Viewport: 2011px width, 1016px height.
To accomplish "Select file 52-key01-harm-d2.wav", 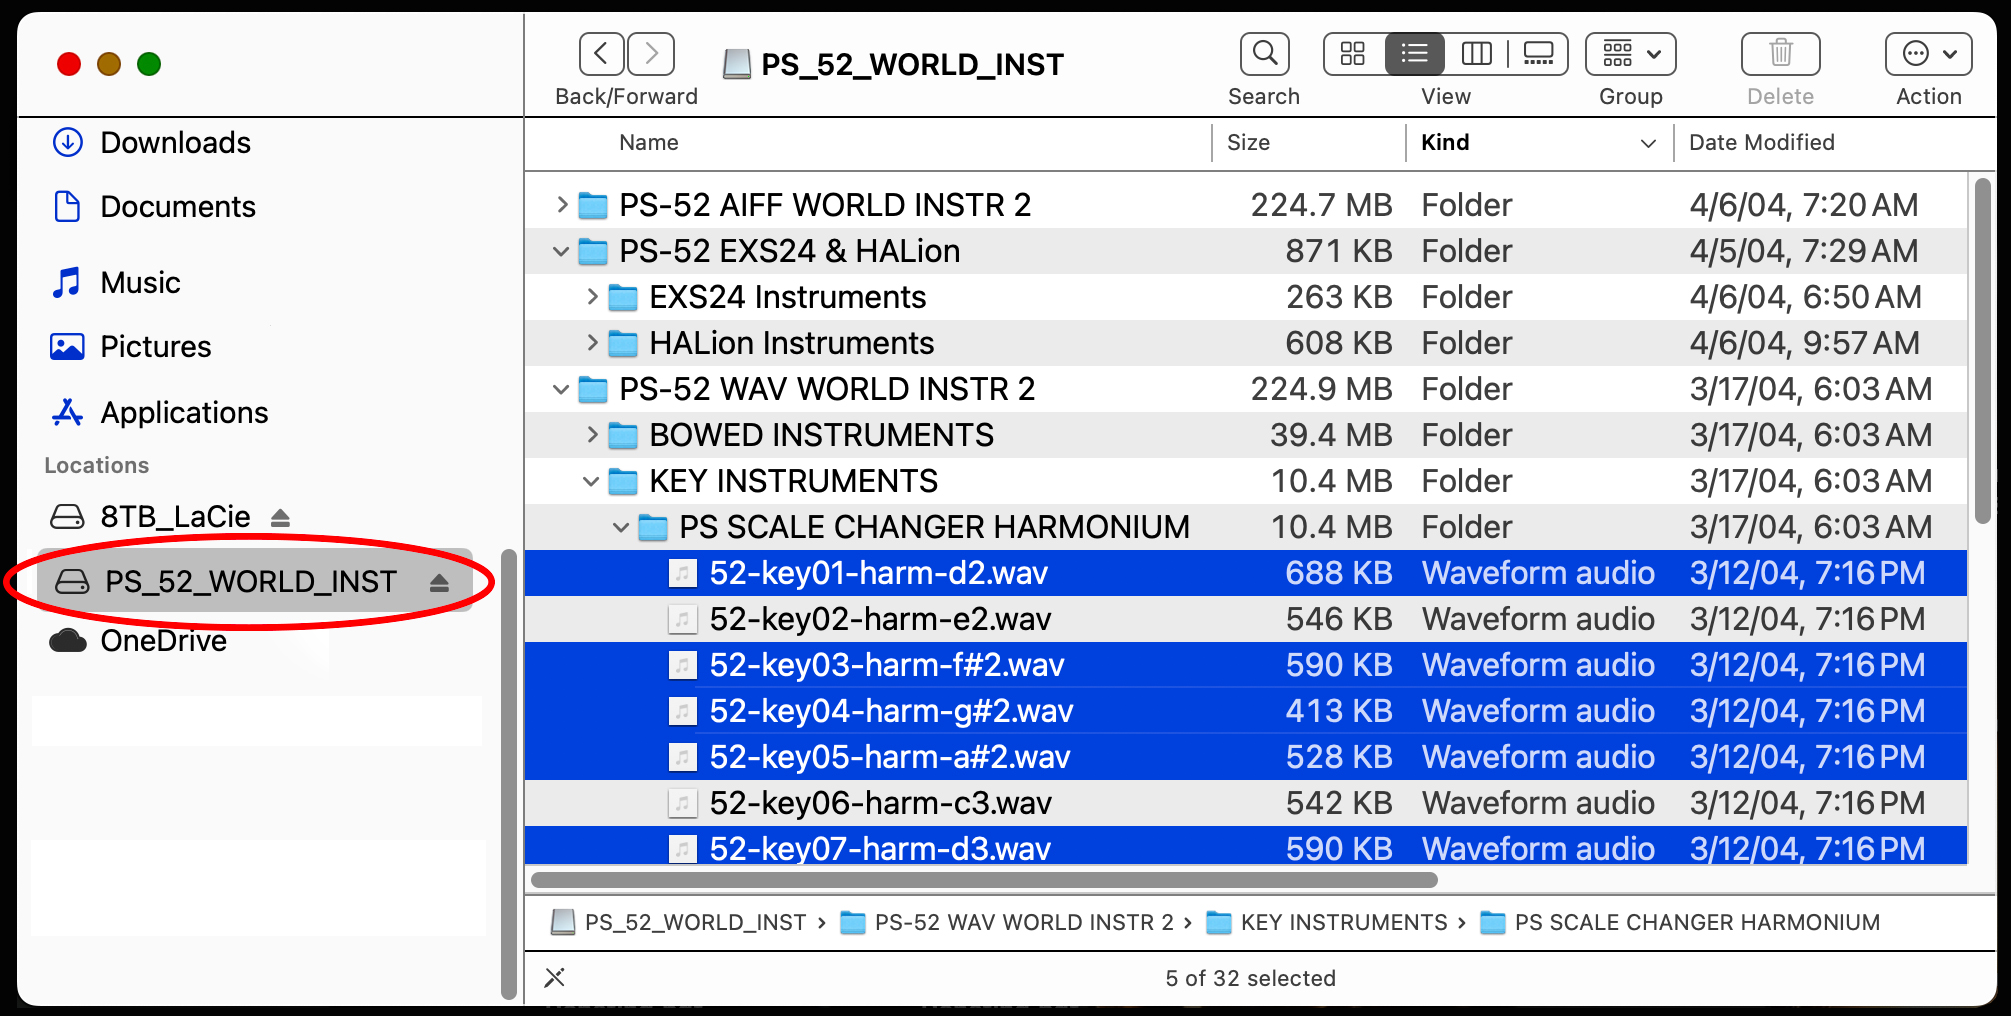I will coord(1246,573).
